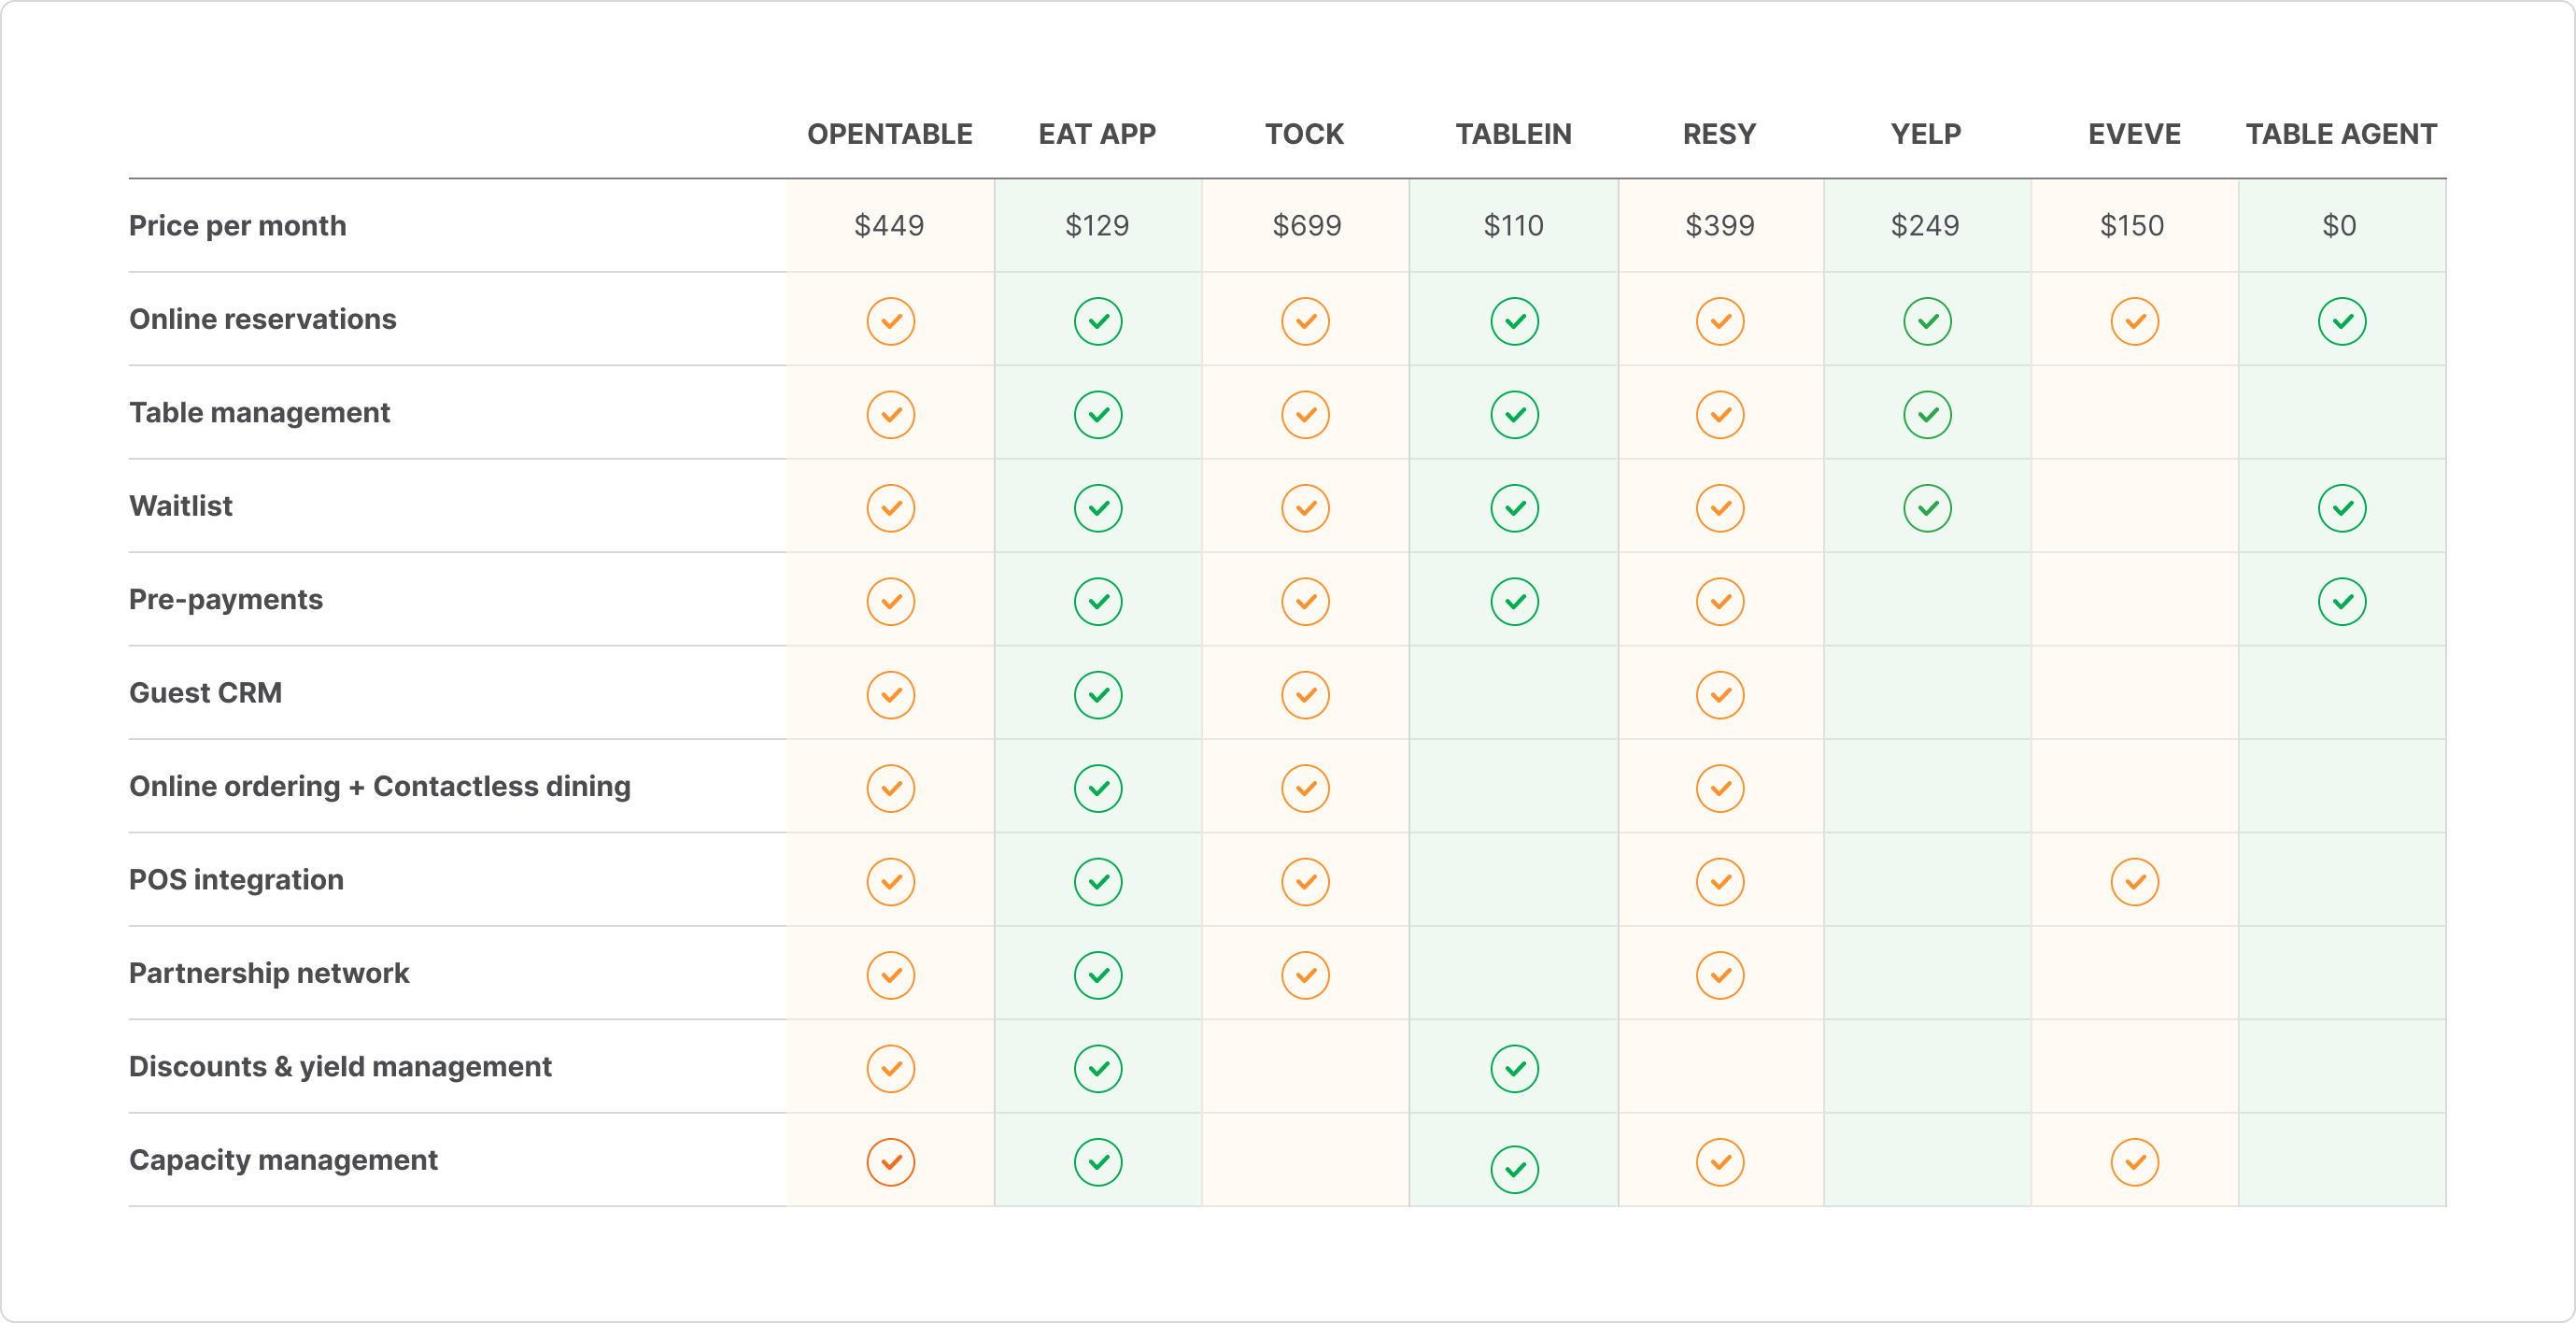The width and height of the screenshot is (2576, 1323).
Task: Click the Tock $699 price cell
Action: pyautogui.click(x=1305, y=225)
